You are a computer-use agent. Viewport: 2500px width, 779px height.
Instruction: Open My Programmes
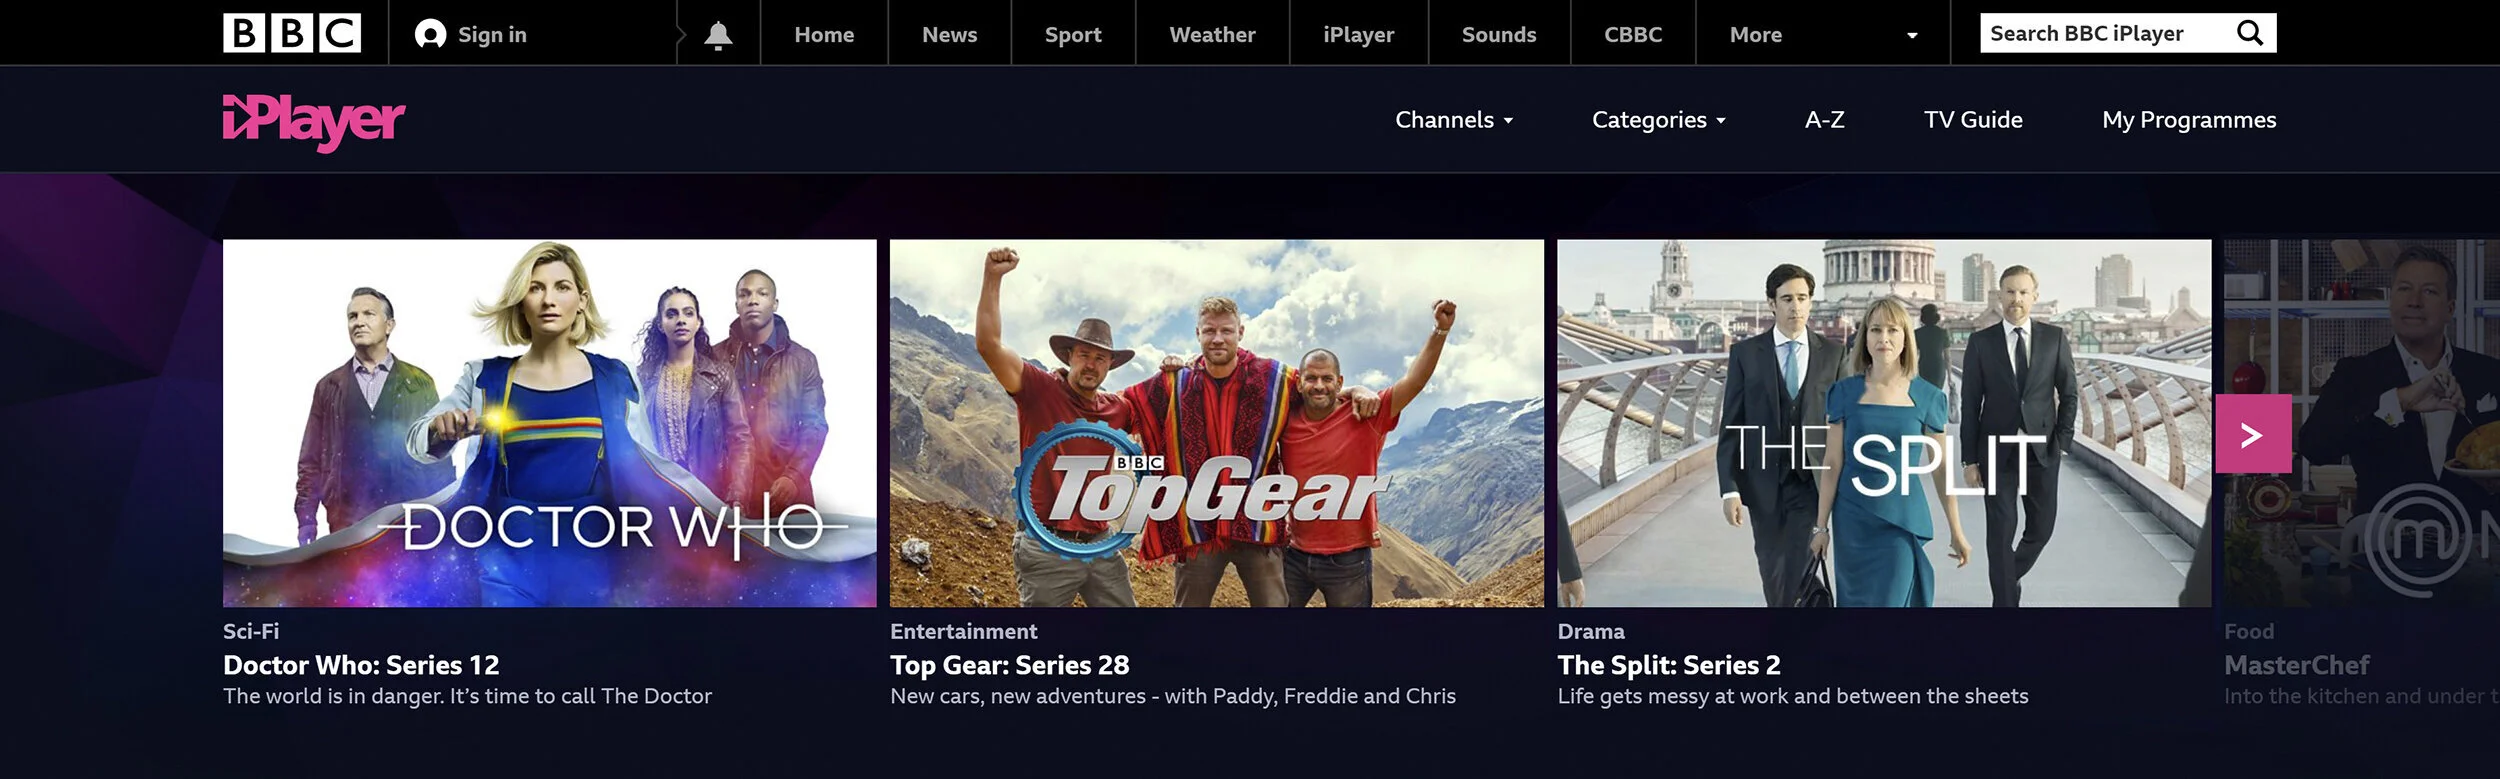2189,120
